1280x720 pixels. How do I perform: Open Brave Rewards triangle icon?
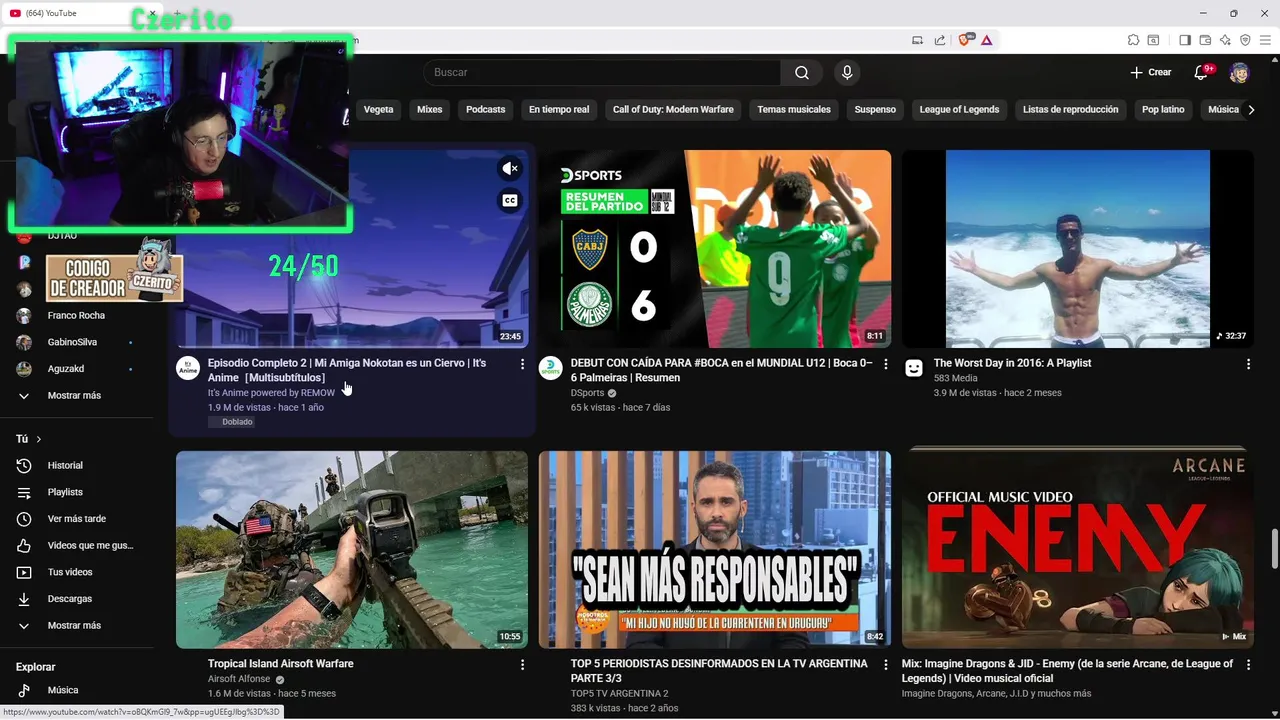[986, 40]
